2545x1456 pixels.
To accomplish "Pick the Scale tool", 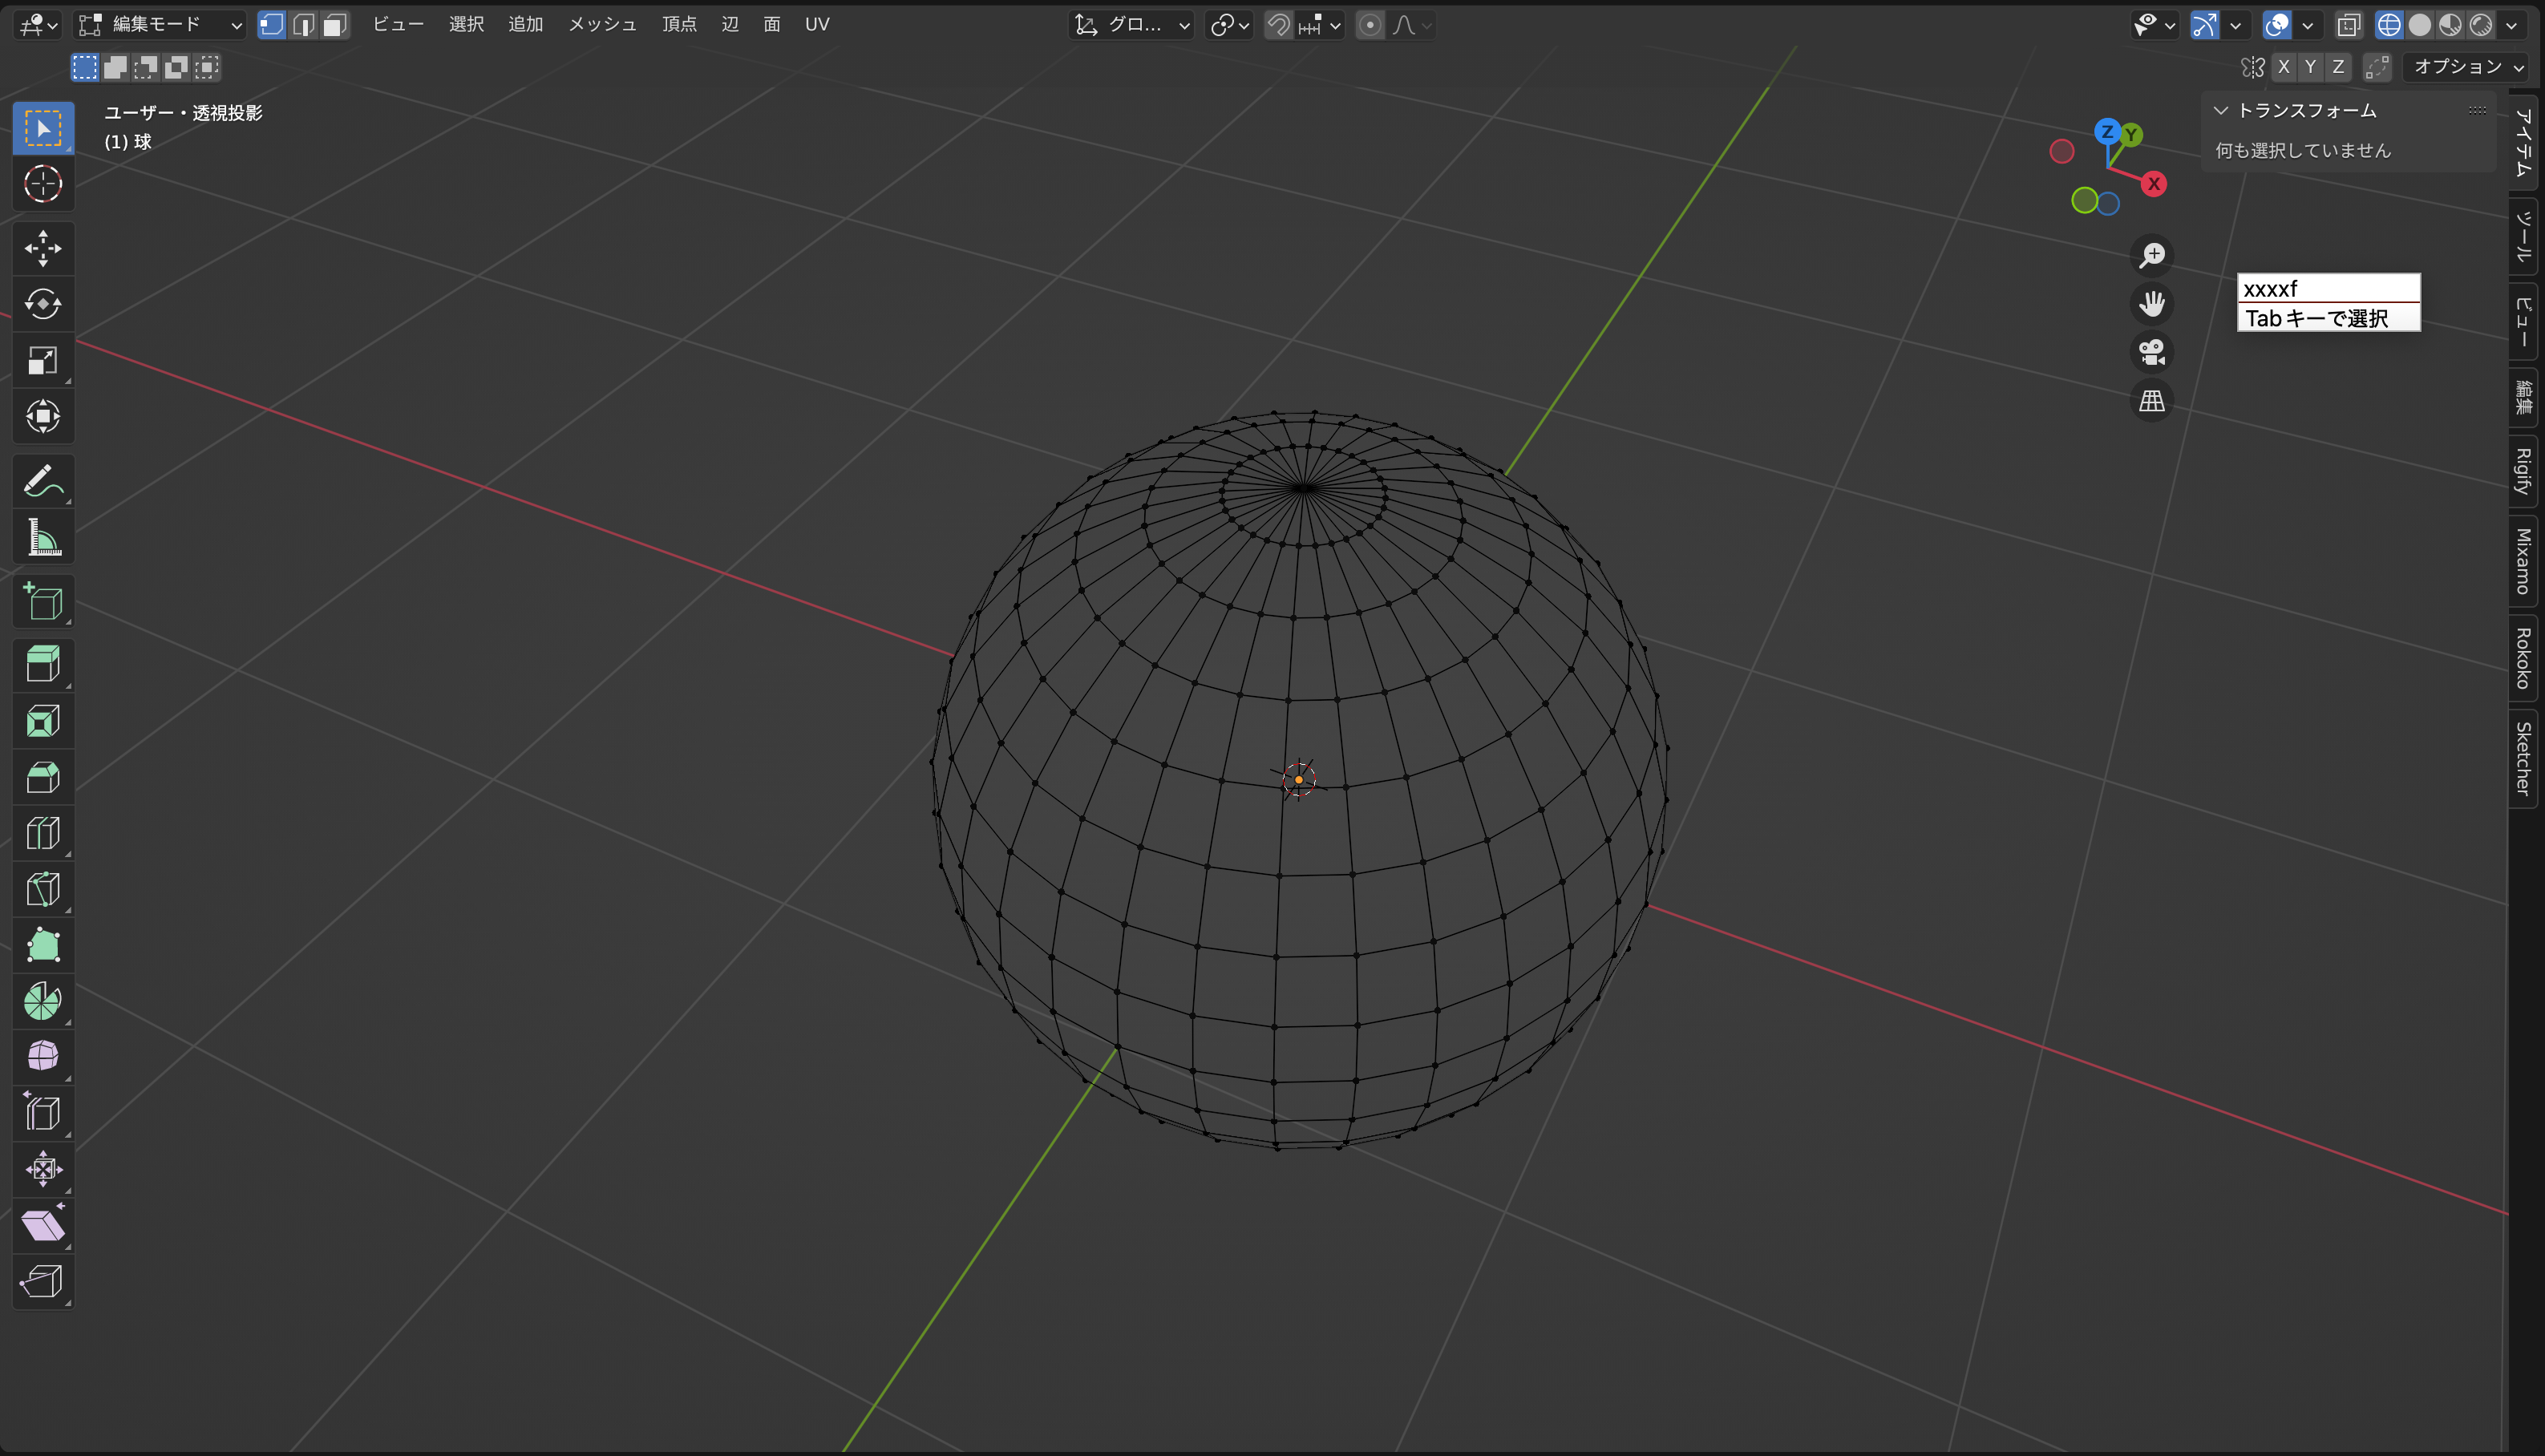I will [x=43, y=360].
